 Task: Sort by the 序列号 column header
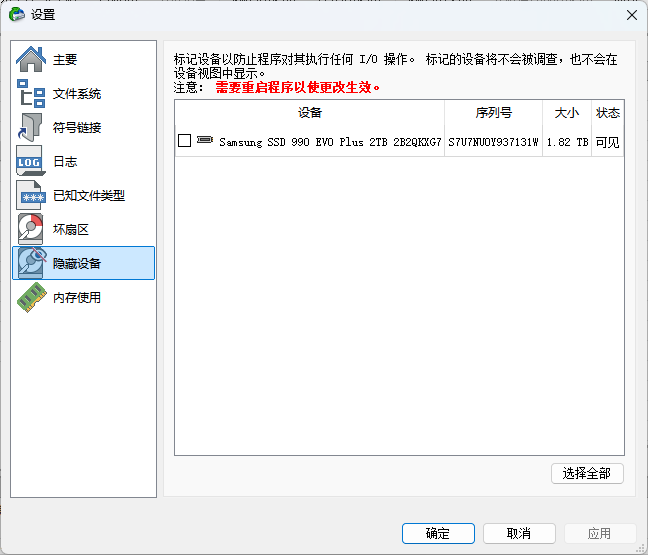pos(493,113)
